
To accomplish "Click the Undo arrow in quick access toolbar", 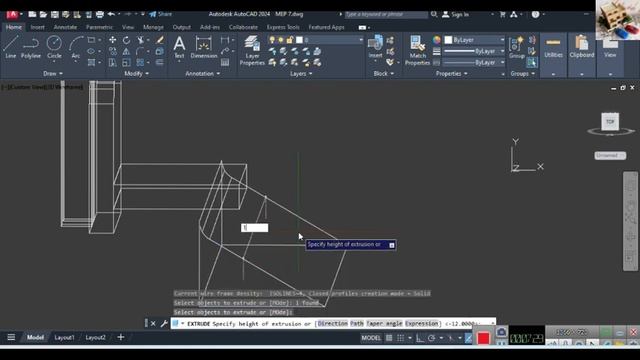I will pyautogui.click(x=111, y=14).
